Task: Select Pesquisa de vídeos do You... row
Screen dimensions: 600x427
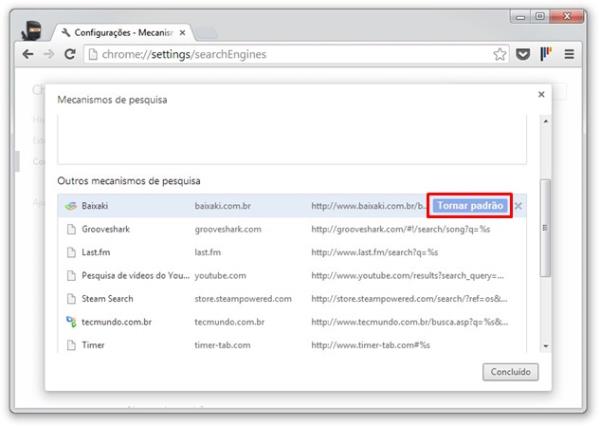Action: [292, 275]
